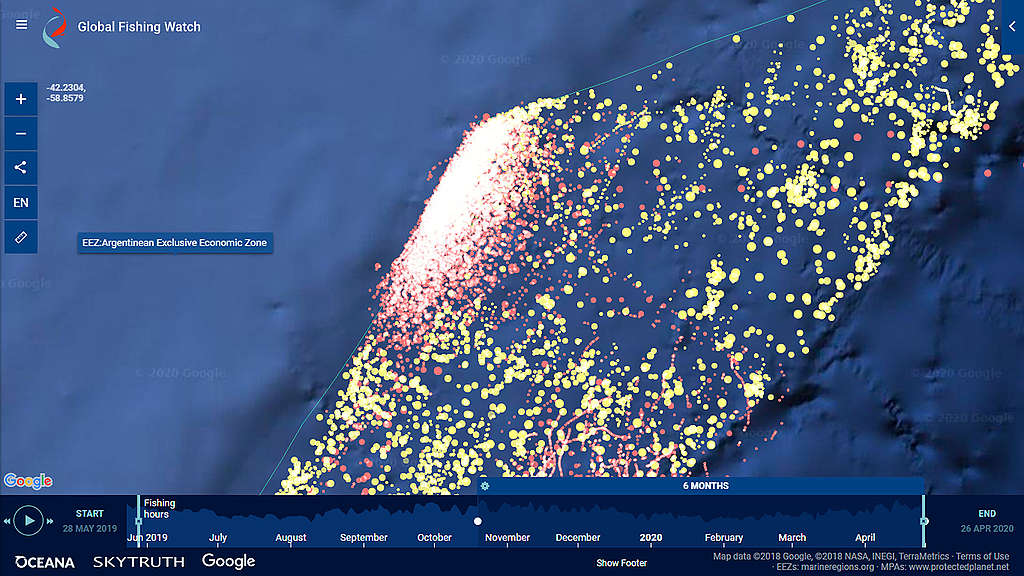Open the hamburger menu
The width and height of the screenshot is (1024, 576).
click(x=21, y=26)
